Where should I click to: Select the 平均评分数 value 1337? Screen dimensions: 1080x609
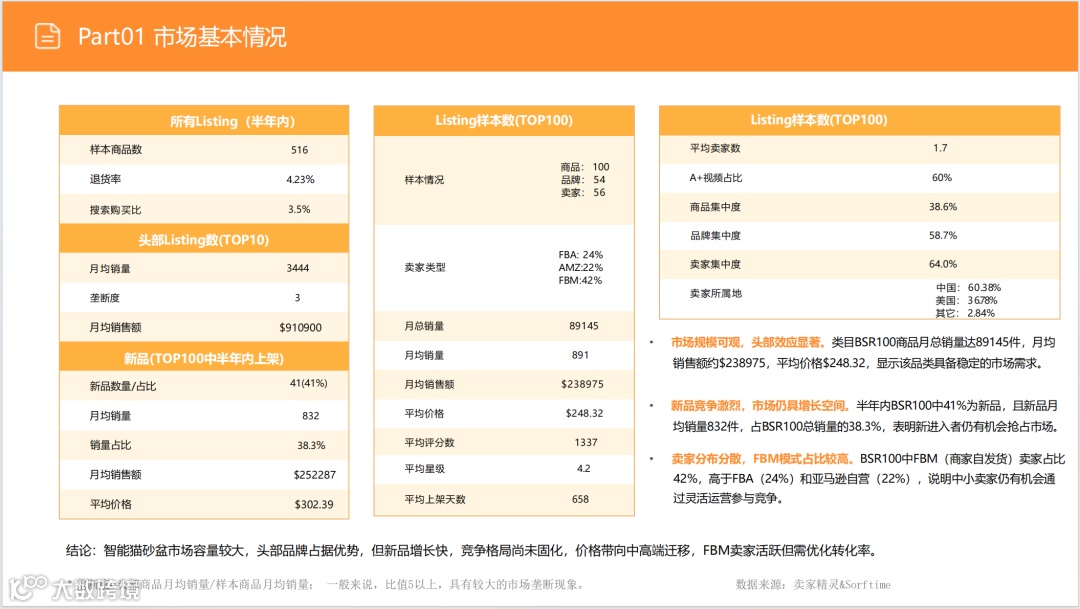click(586, 442)
